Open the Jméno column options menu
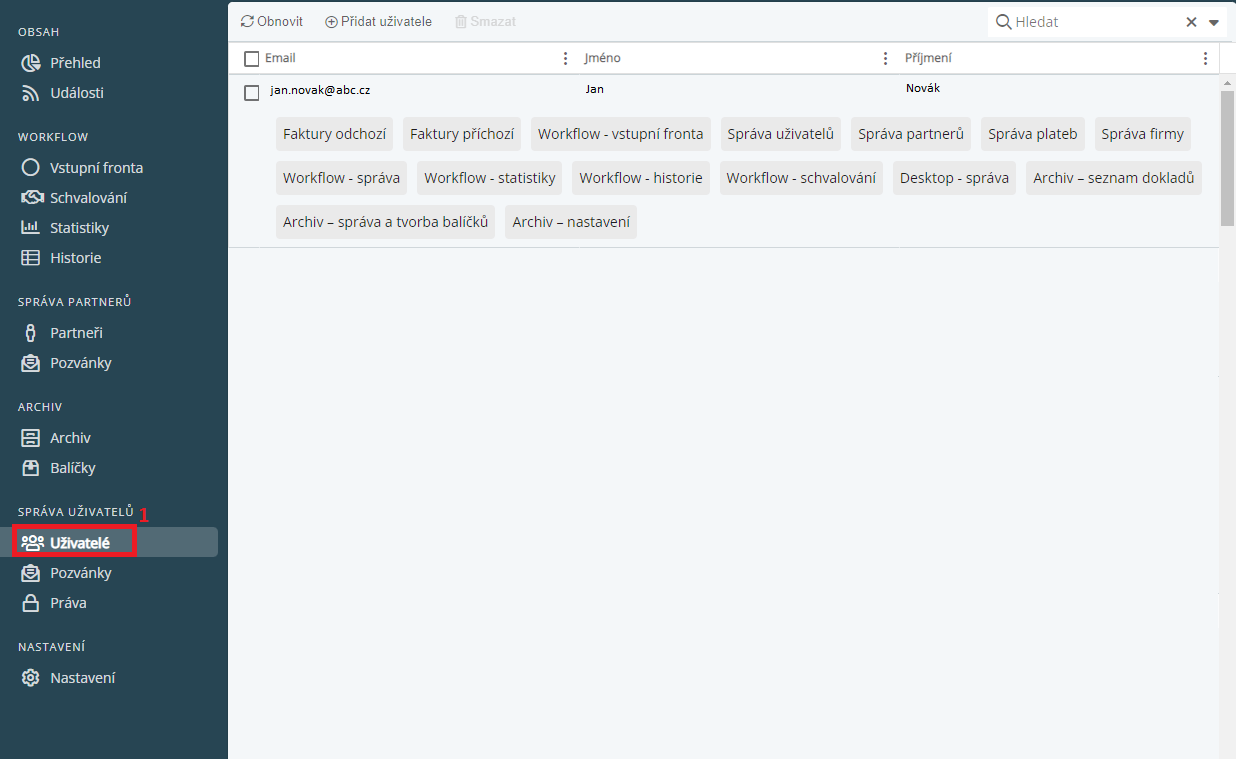The height and width of the screenshot is (759, 1236). tap(885, 59)
